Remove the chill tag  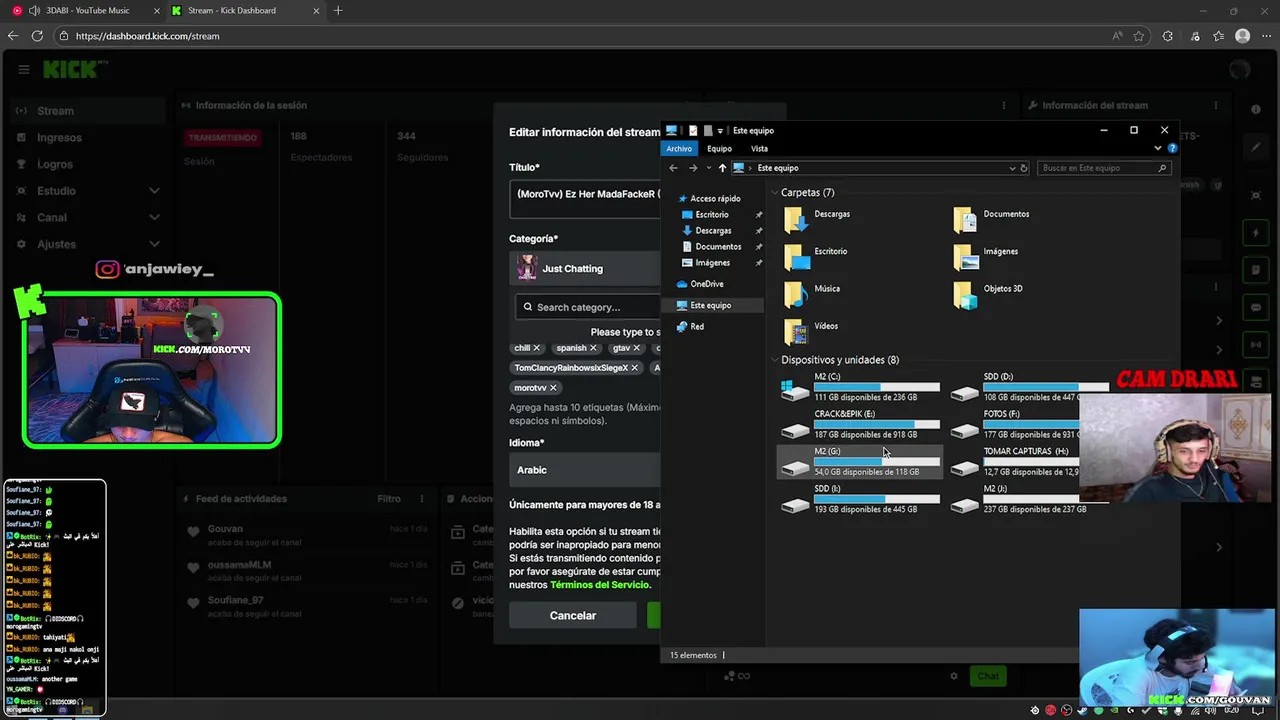point(536,348)
